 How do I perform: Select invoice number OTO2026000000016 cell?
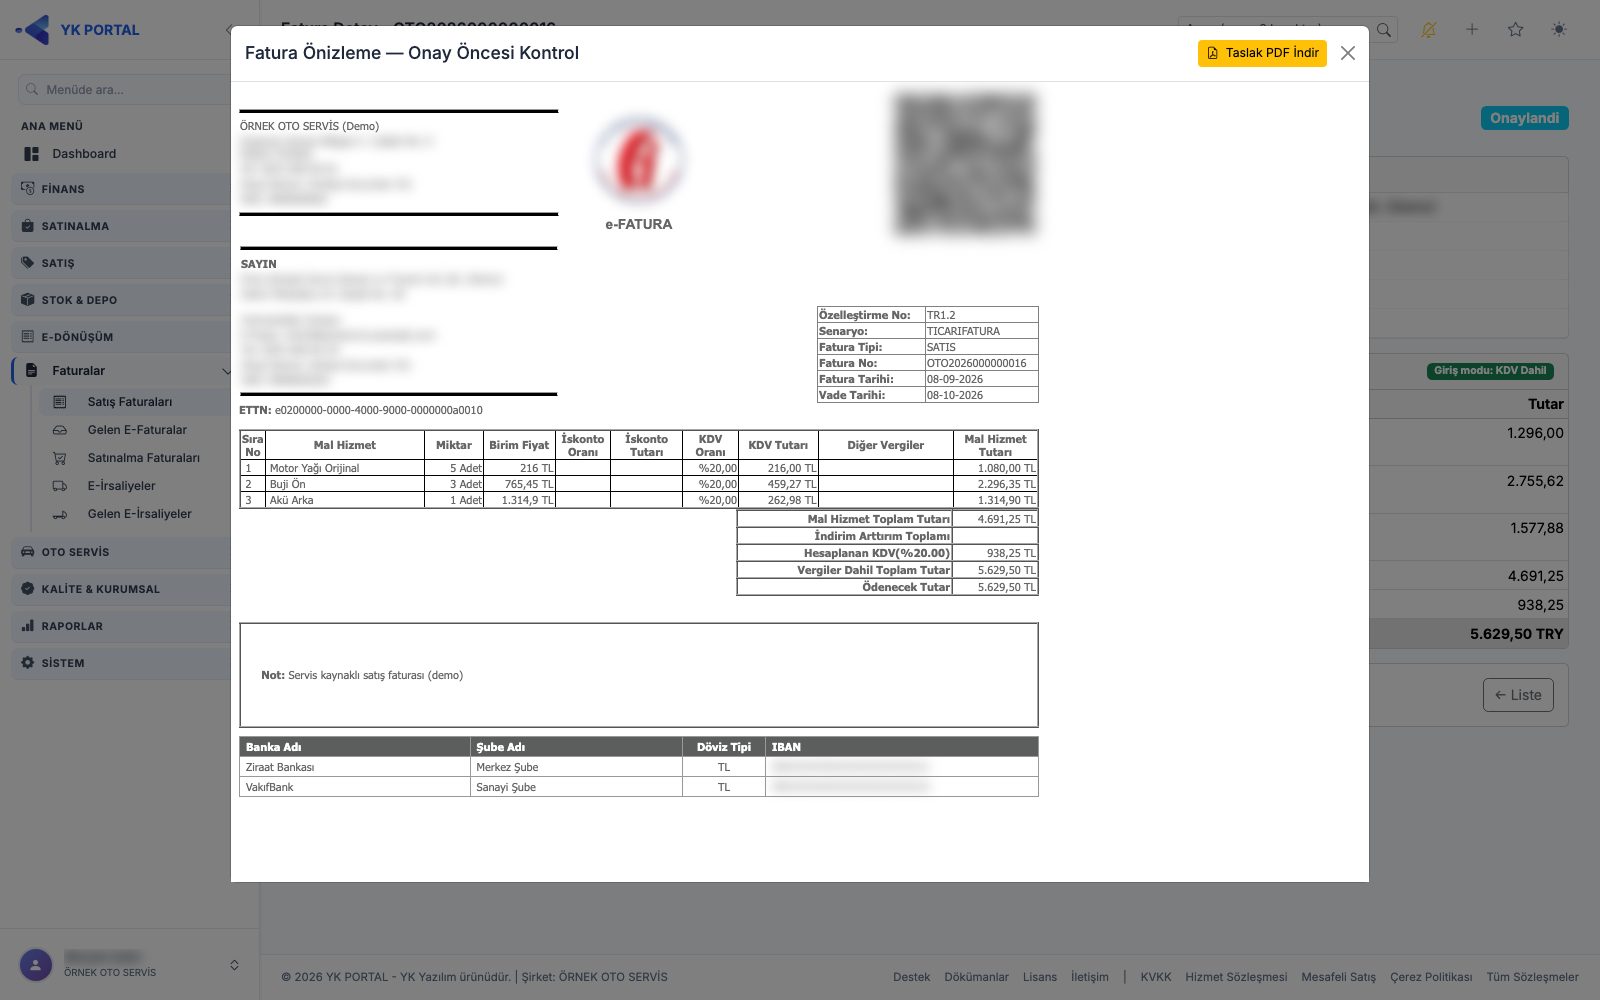[981, 363]
